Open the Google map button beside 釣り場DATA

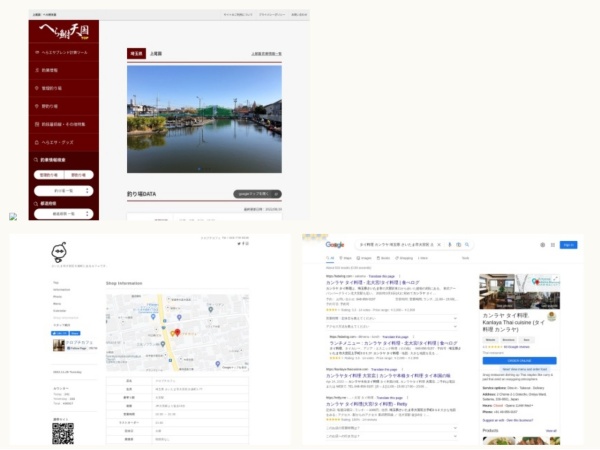coord(257,194)
